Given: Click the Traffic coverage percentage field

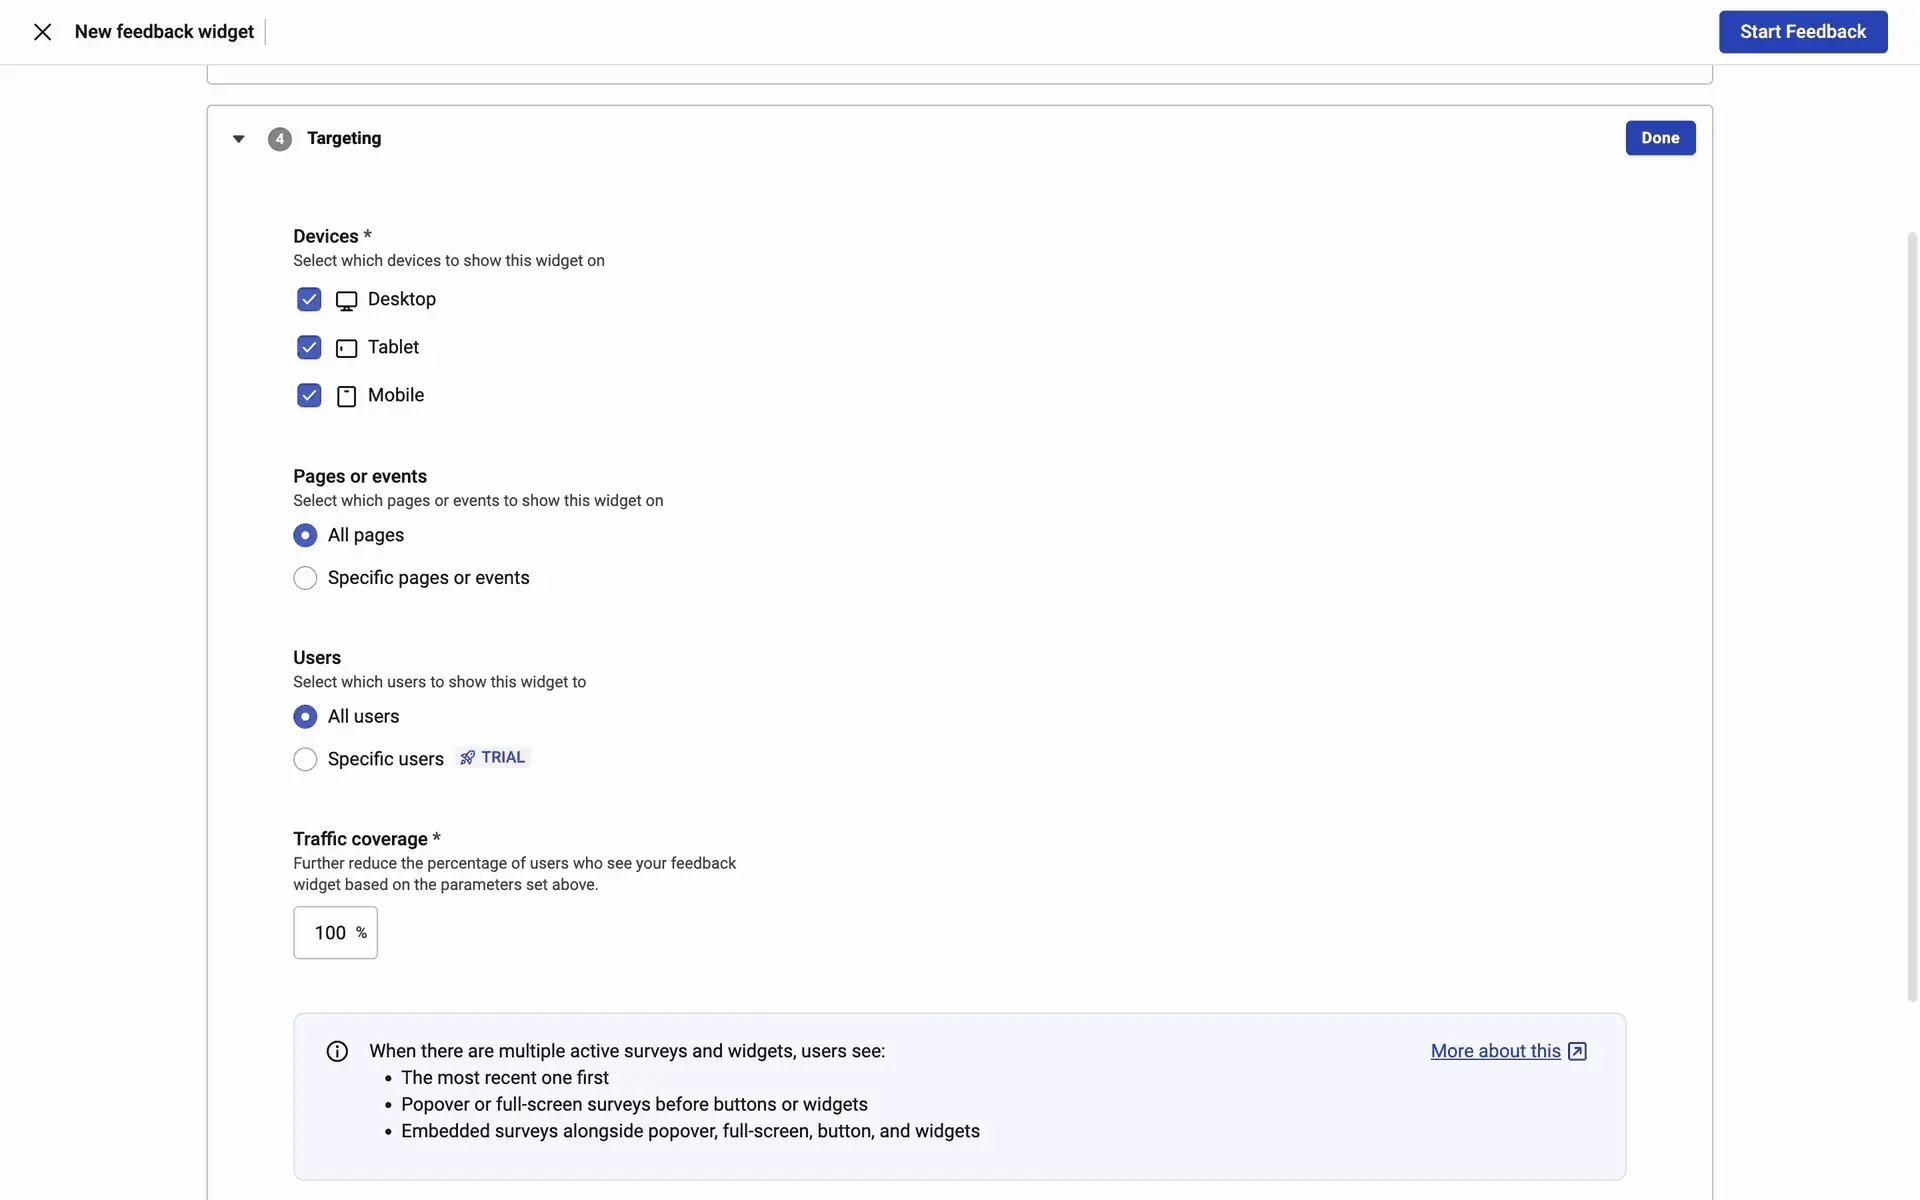Looking at the screenshot, I should click(330, 933).
